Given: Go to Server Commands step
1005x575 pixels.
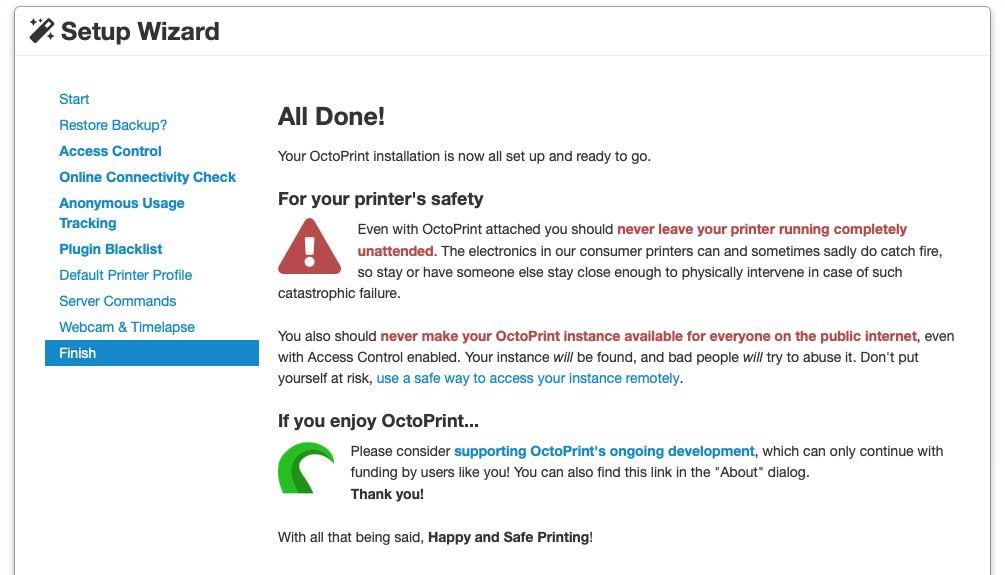Looking at the screenshot, I should point(117,301).
